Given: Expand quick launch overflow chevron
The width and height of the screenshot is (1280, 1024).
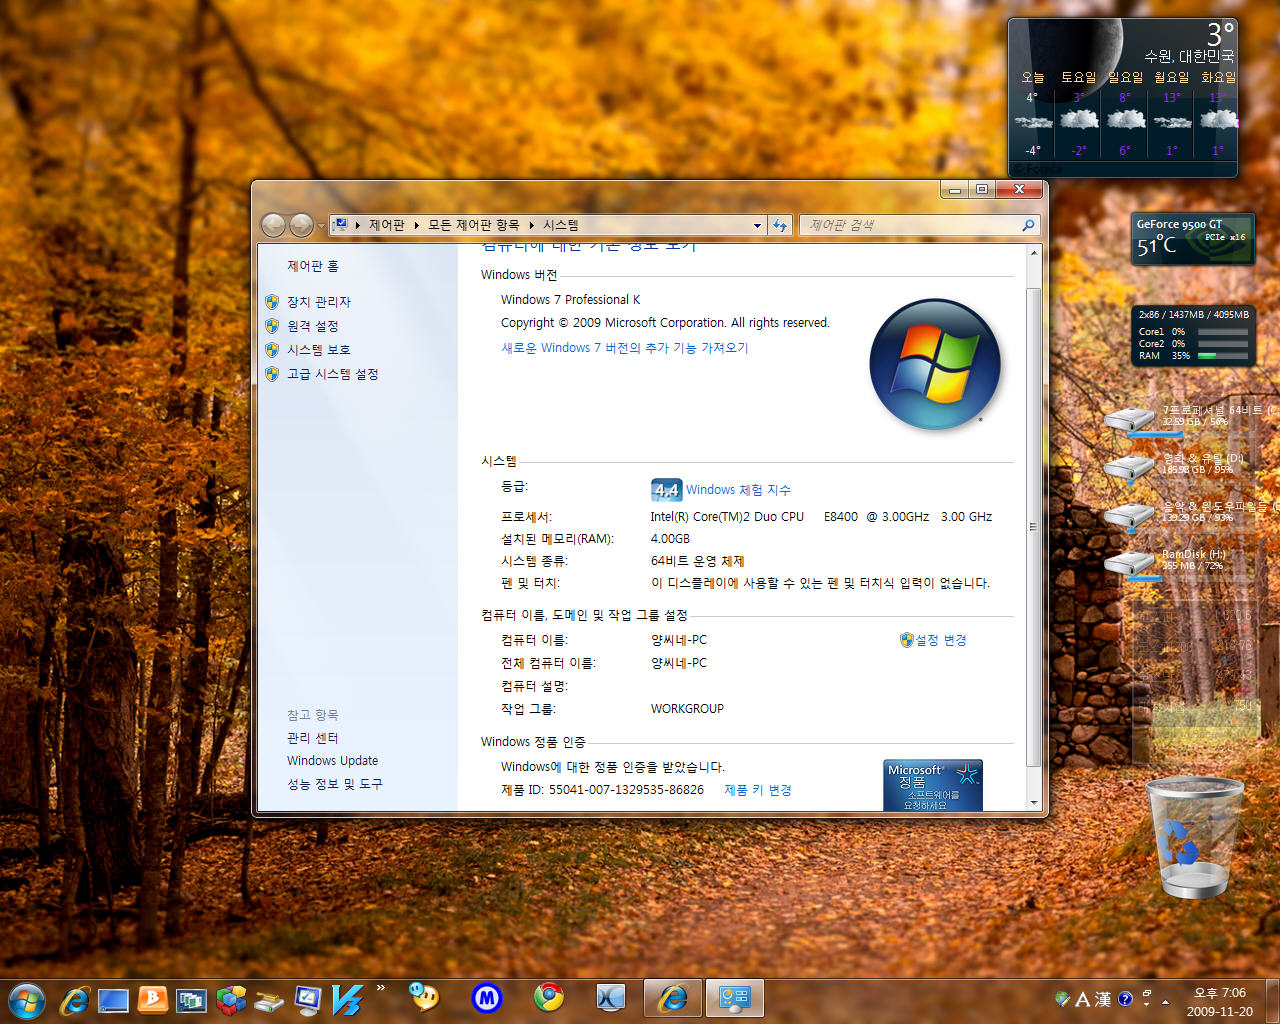Looking at the screenshot, I should tap(381, 988).
